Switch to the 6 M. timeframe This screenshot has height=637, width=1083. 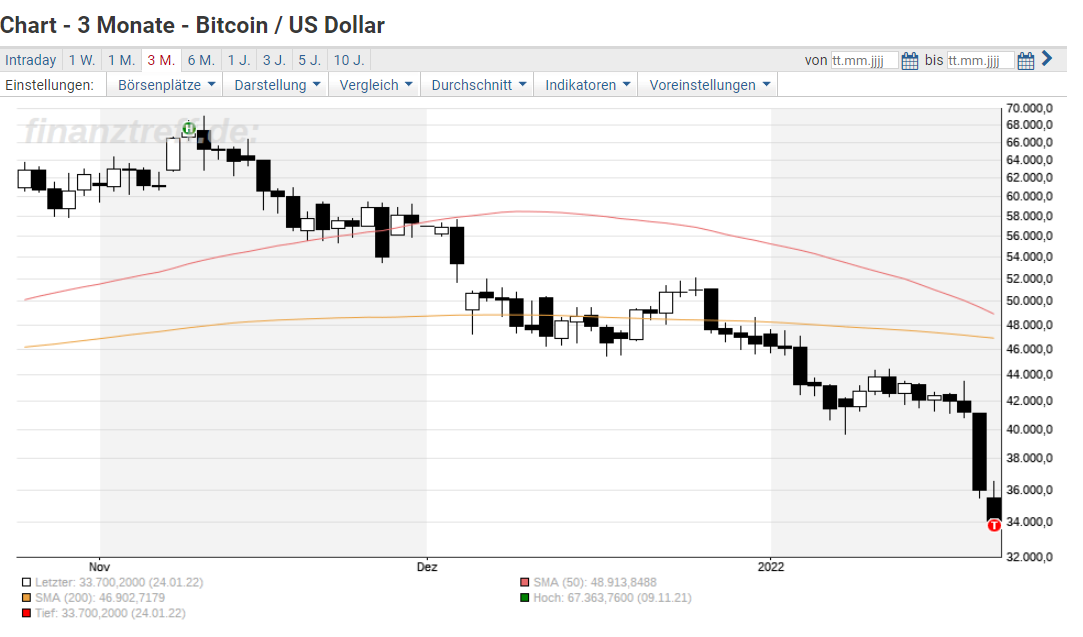click(201, 60)
